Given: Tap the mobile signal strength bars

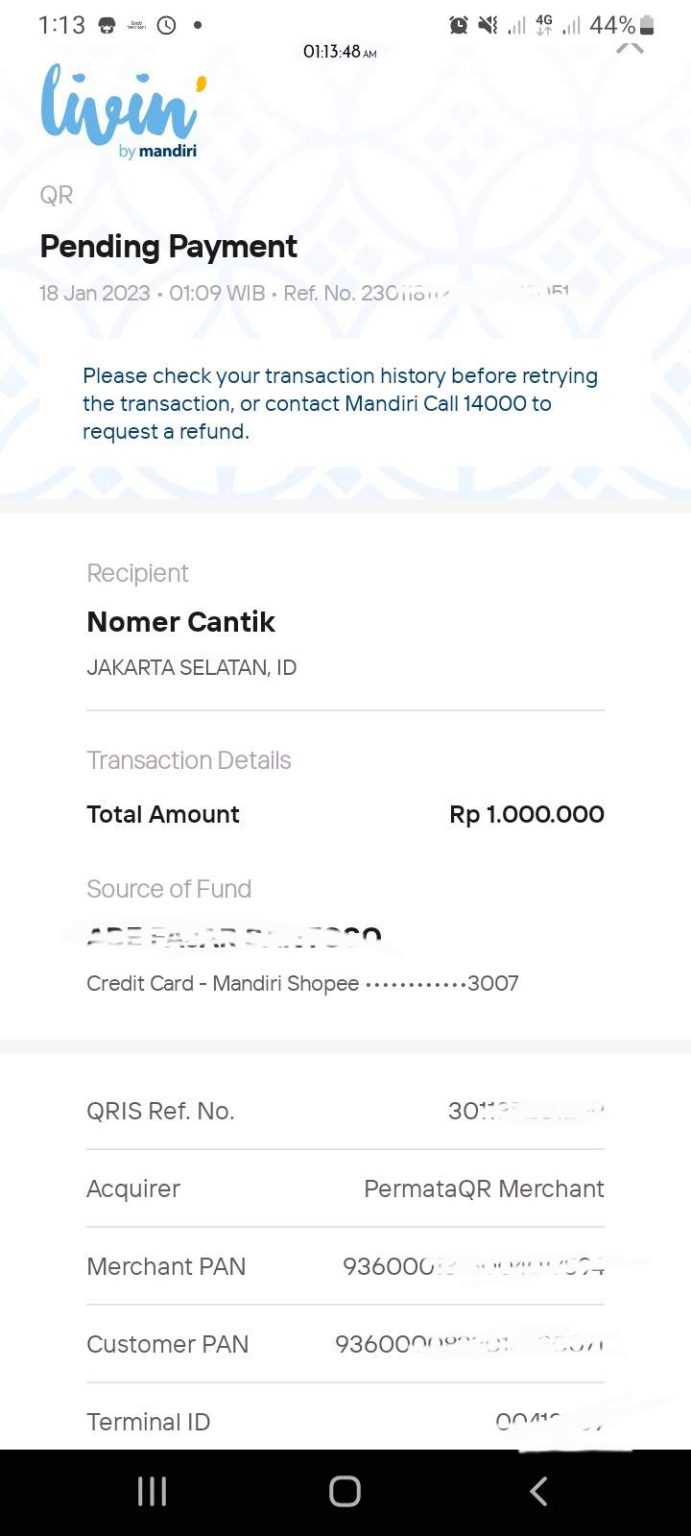Looking at the screenshot, I should click(517, 25).
